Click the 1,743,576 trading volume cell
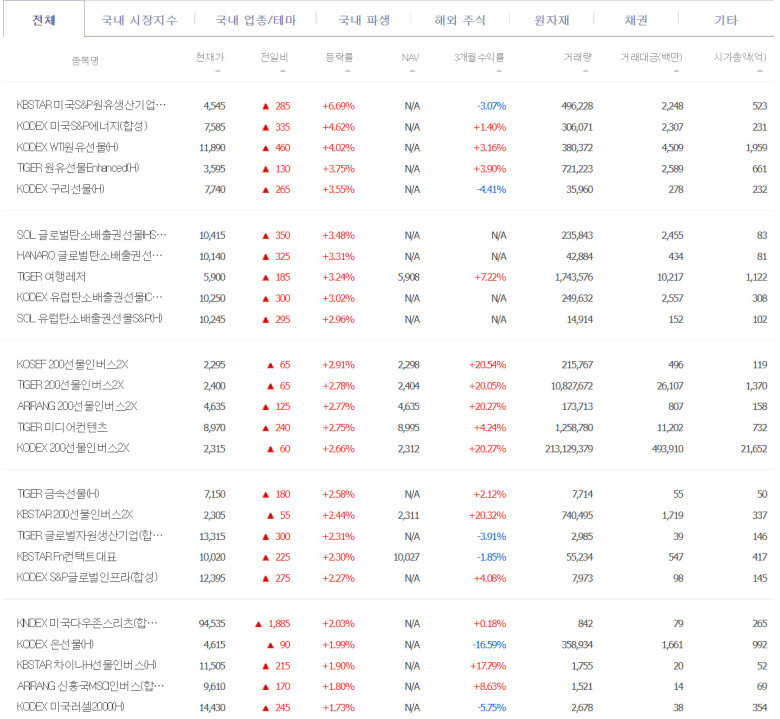Screen dimensions: 780x719 (574, 277)
